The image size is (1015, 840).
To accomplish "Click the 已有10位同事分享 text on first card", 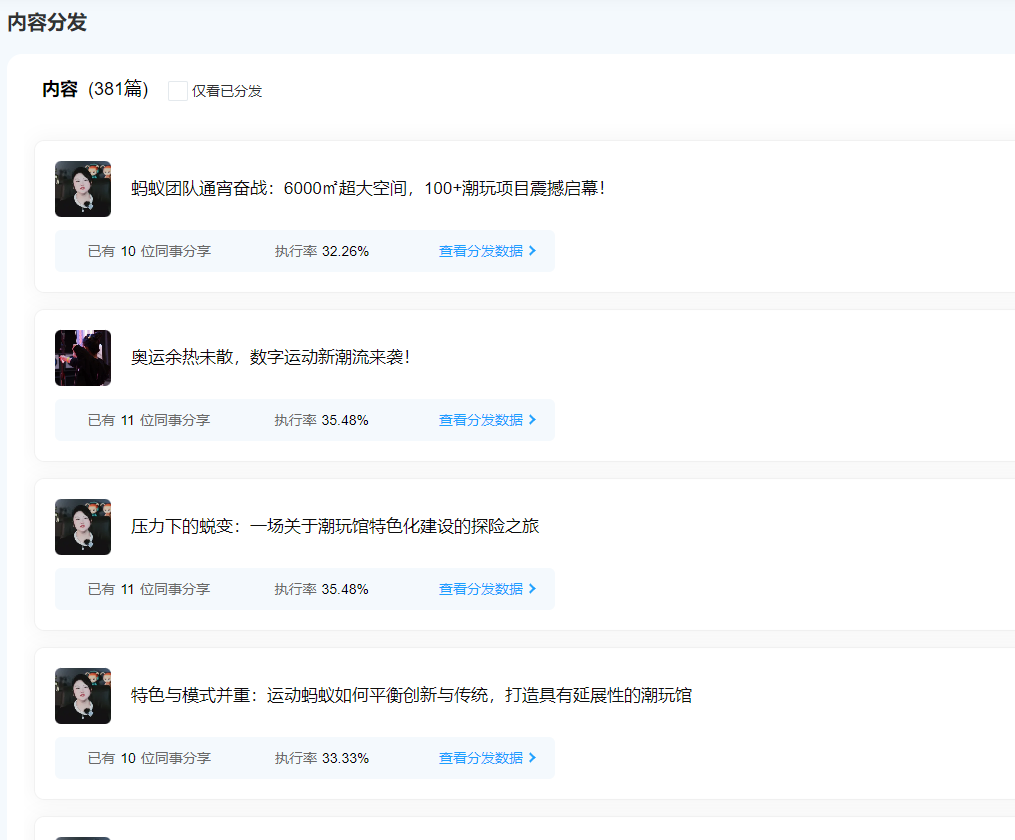I will click(x=151, y=253).
